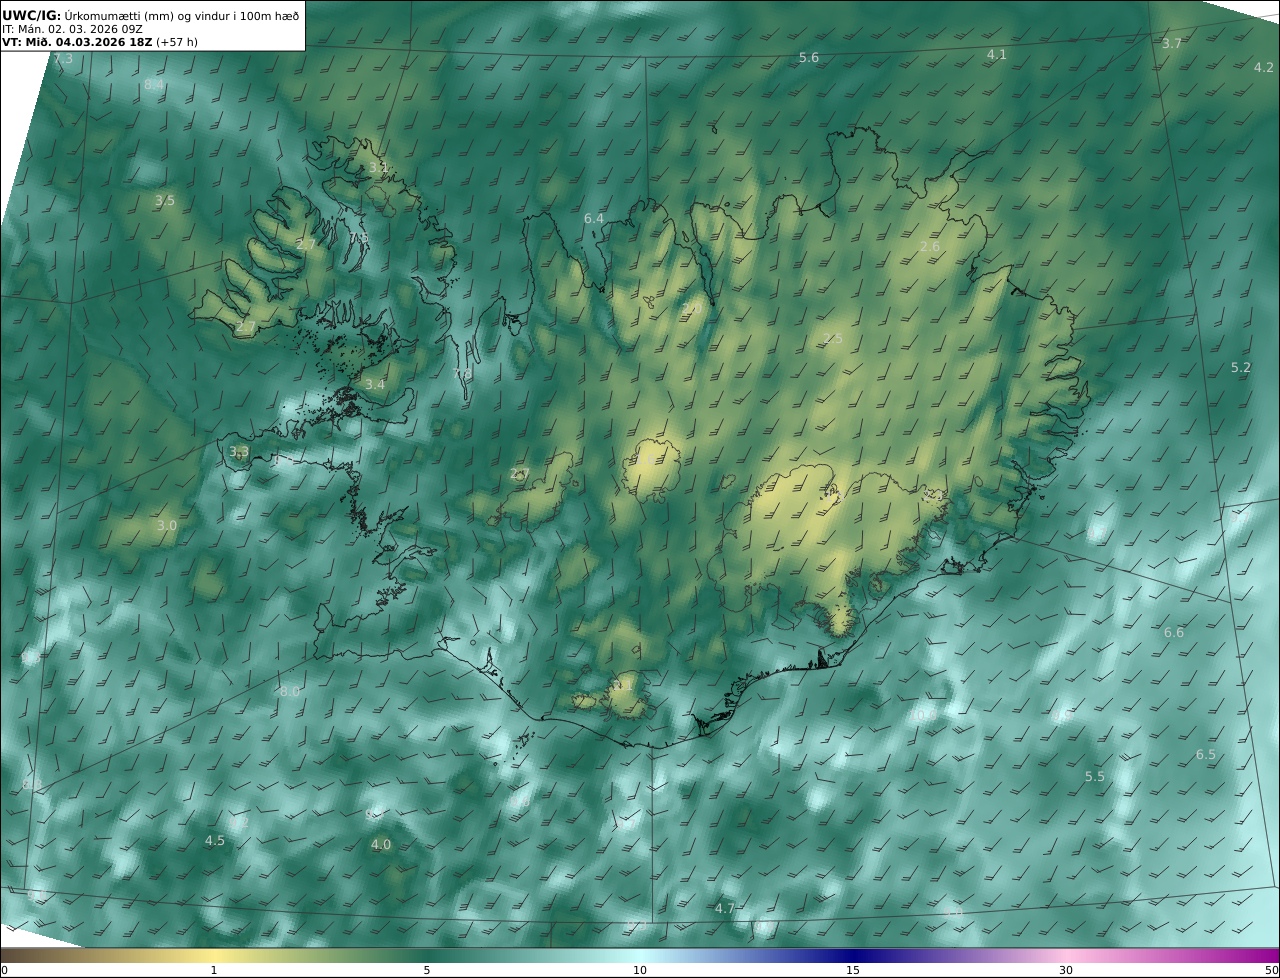The width and height of the screenshot is (1280, 978).
Task: Click the colorbar tick label "30"
Action: (1066, 970)
